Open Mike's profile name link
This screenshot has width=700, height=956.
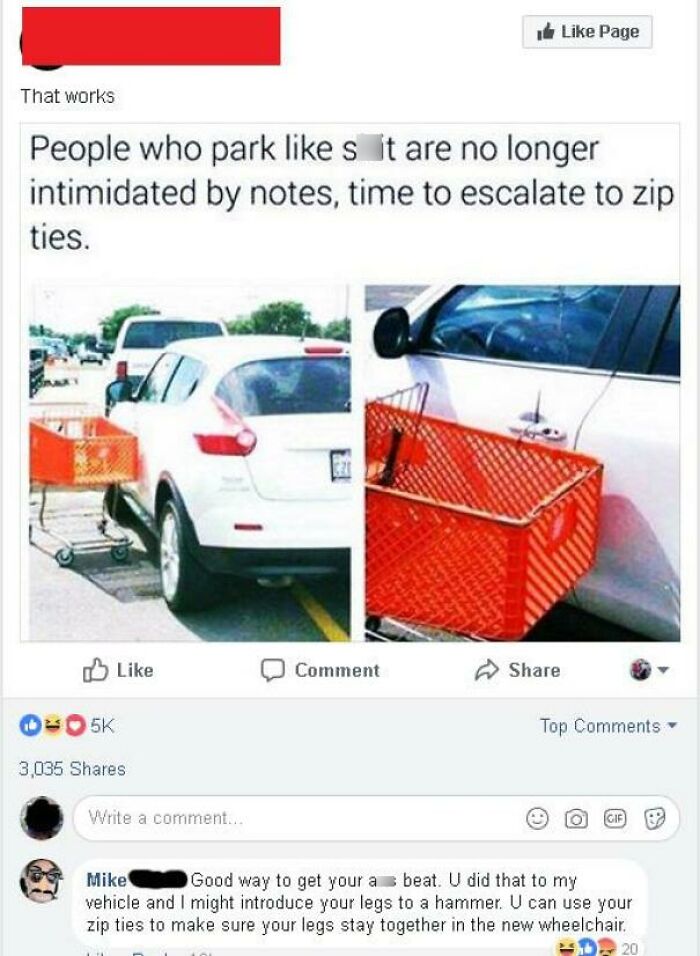[x=107, y=880]
